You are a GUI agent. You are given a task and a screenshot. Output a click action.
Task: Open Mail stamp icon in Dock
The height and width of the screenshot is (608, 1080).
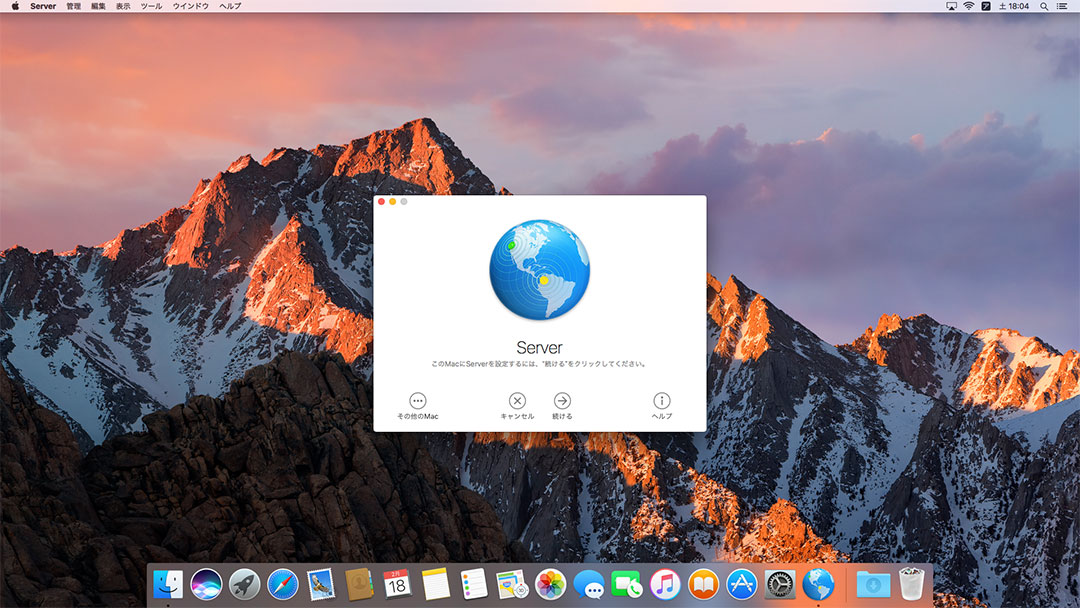321,585
